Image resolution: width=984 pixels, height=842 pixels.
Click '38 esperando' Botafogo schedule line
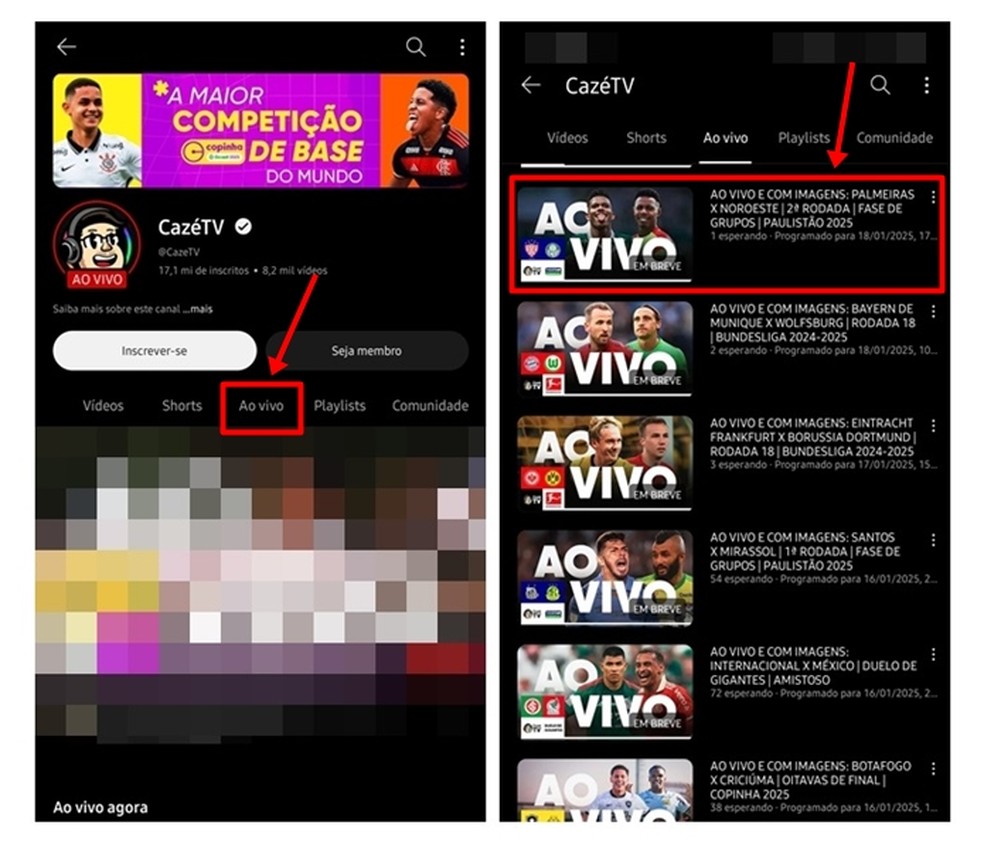click(823, 807)
